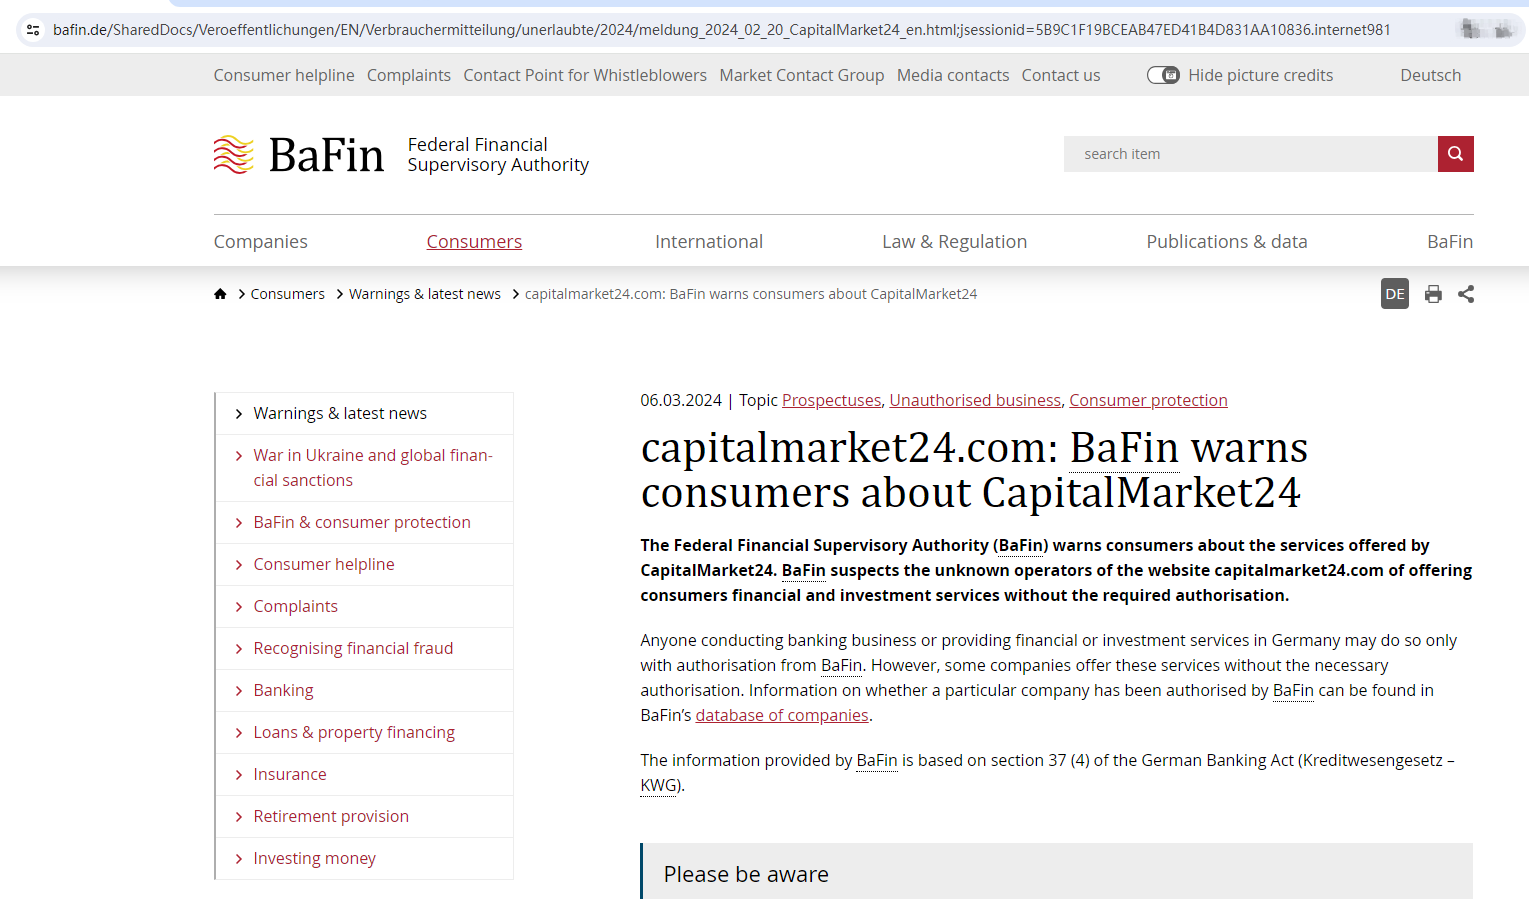Click the browser address bar URL
This screenshot has width=1529, height=899.
point(722,30)
